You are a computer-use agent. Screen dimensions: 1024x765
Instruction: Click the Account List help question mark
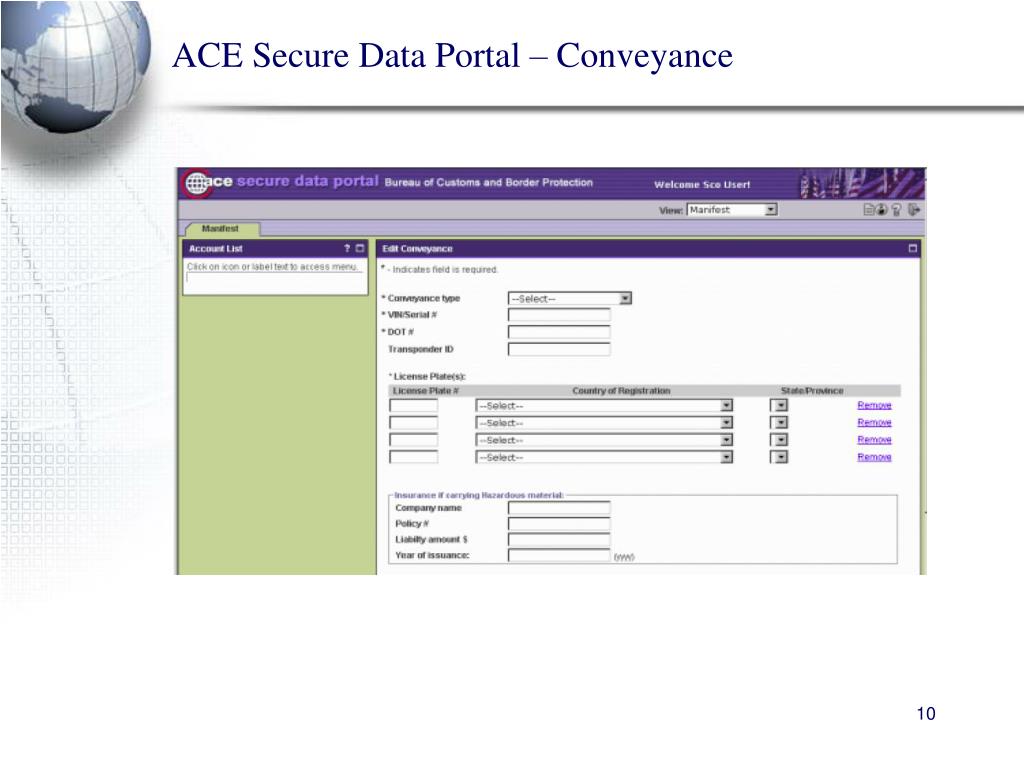[347, 248]
